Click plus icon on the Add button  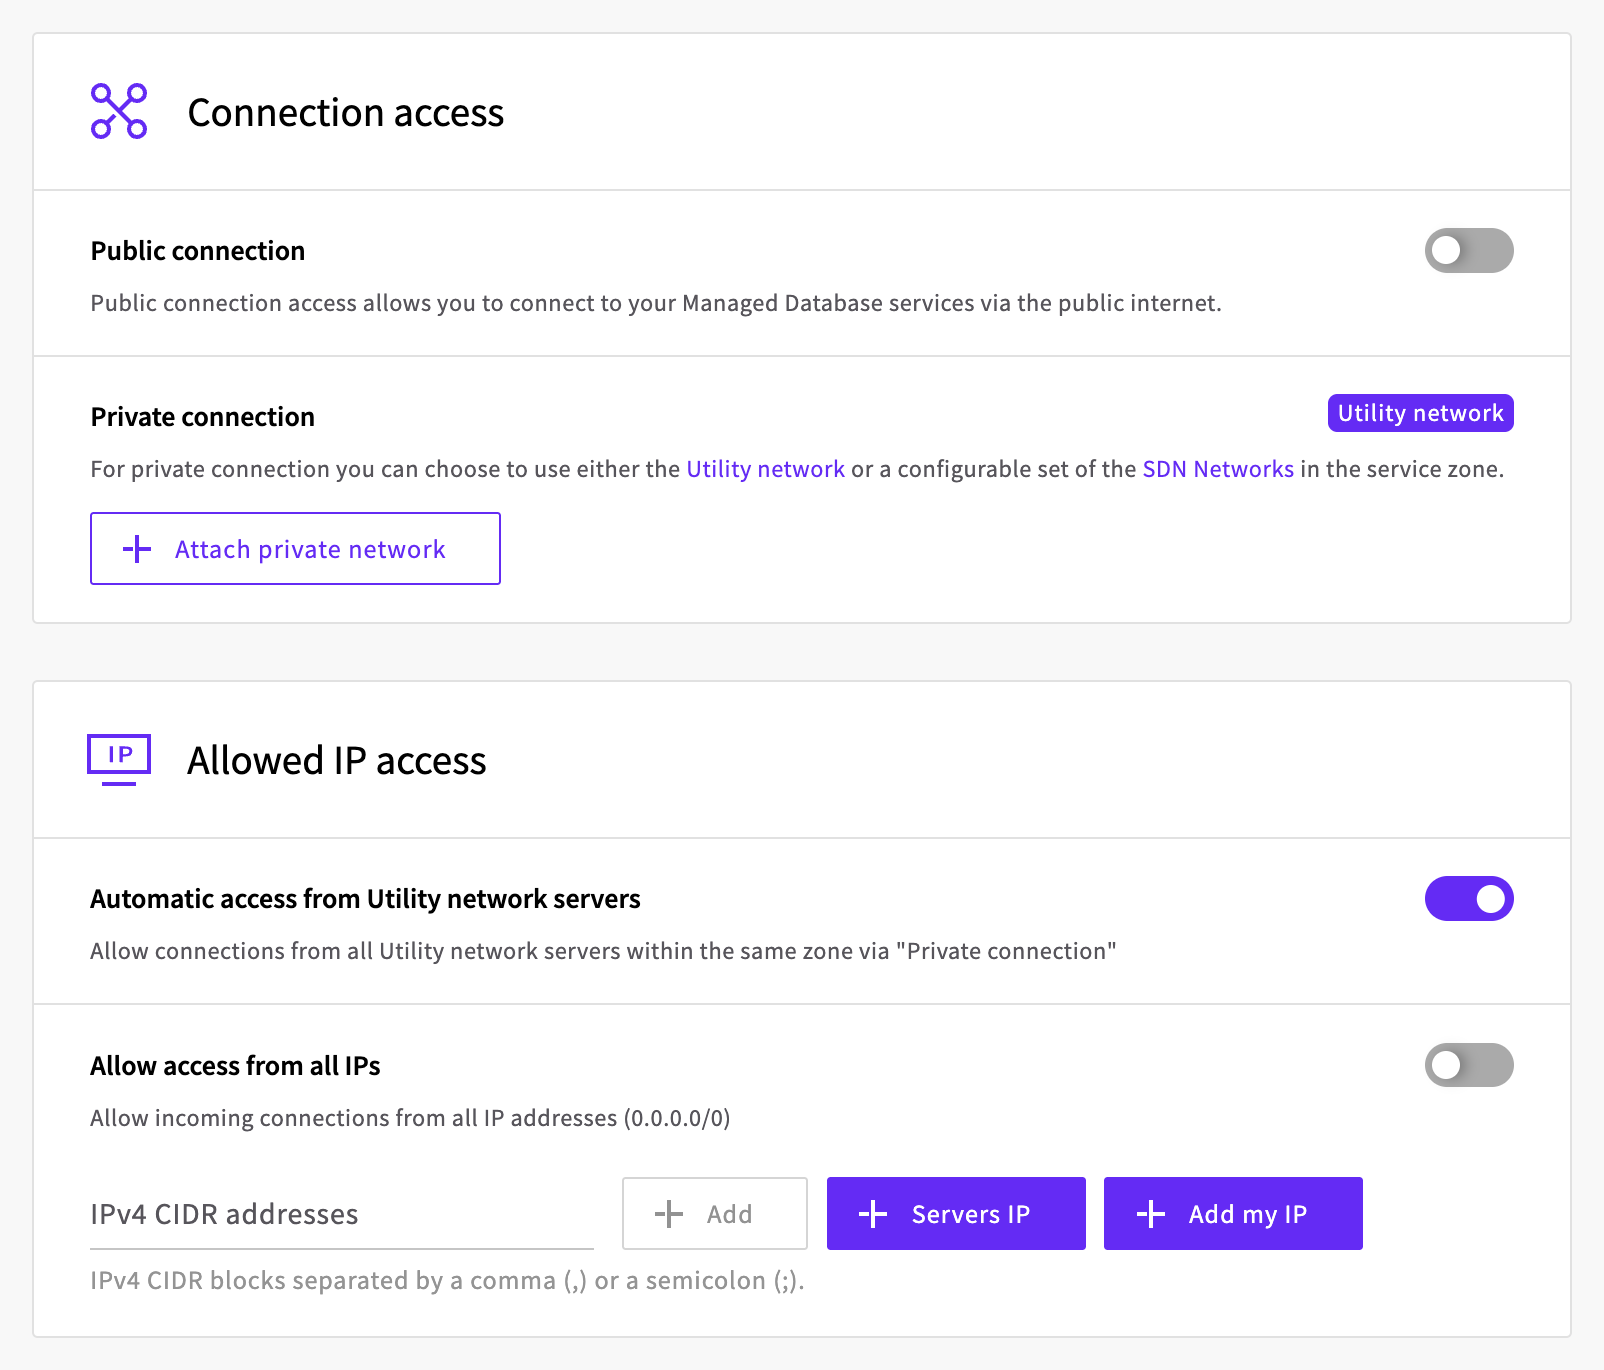pyautogui.click(x=669, y=1214)
